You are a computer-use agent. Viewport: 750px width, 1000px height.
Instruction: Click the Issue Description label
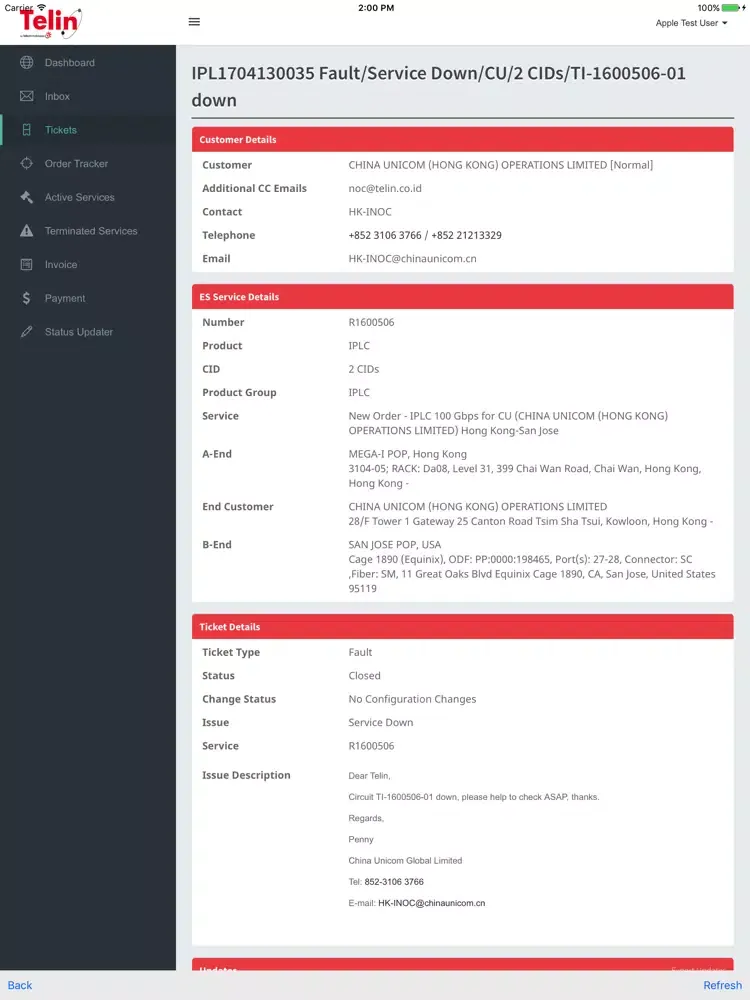[x=246, y=776]
